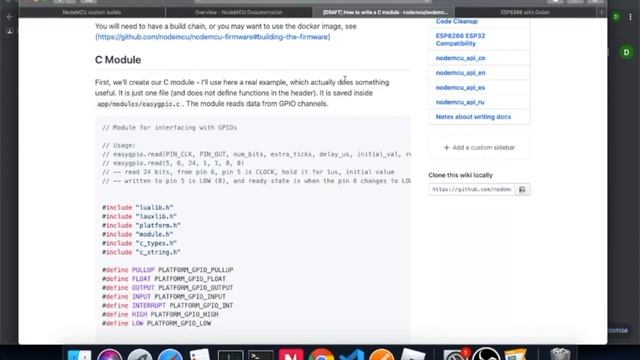Open nodemcu_api_ru wiki page
This screenshot has height=360, width=640.
point(460,102)
